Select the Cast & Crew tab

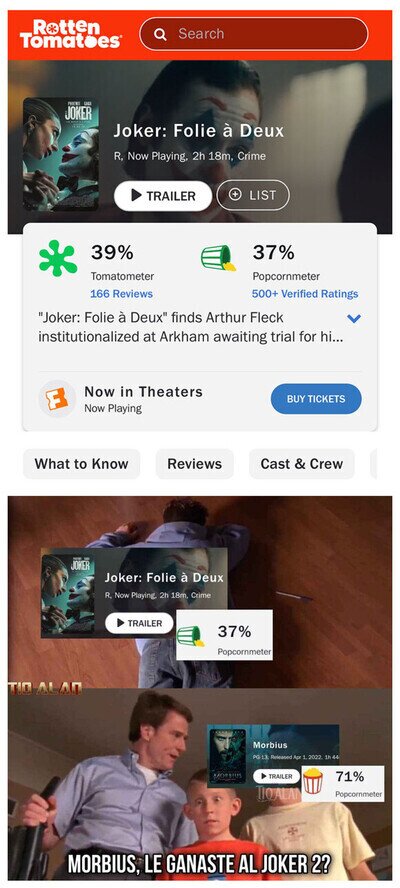[x=301, y=464]
